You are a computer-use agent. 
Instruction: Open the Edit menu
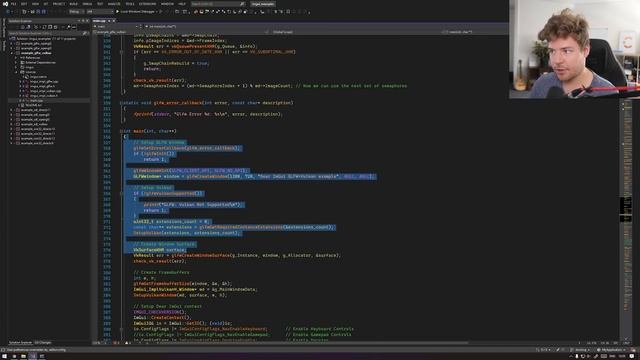click(24, 4)
